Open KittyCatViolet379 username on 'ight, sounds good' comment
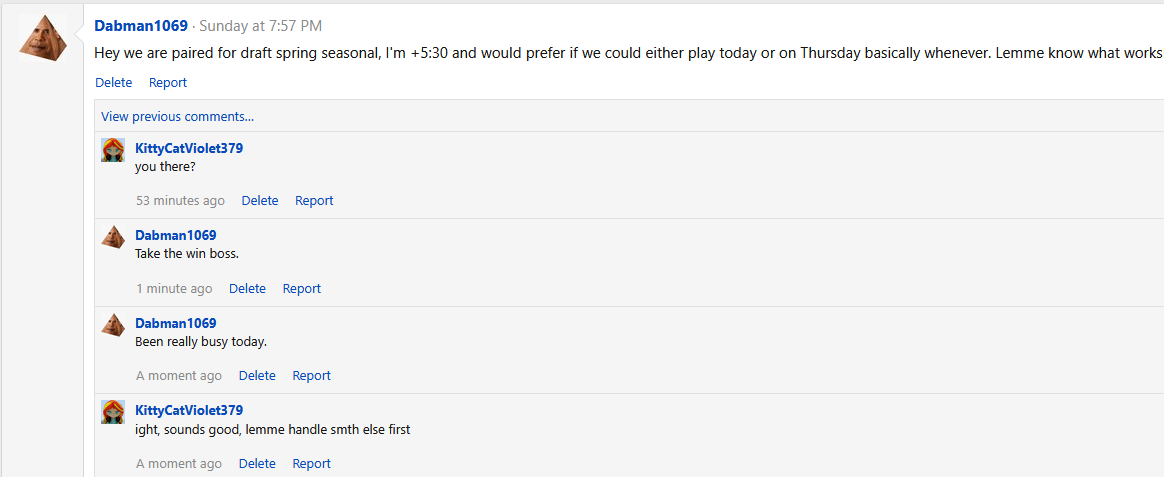This screenshot has height=477, width=1164. (x=189, y=410)
